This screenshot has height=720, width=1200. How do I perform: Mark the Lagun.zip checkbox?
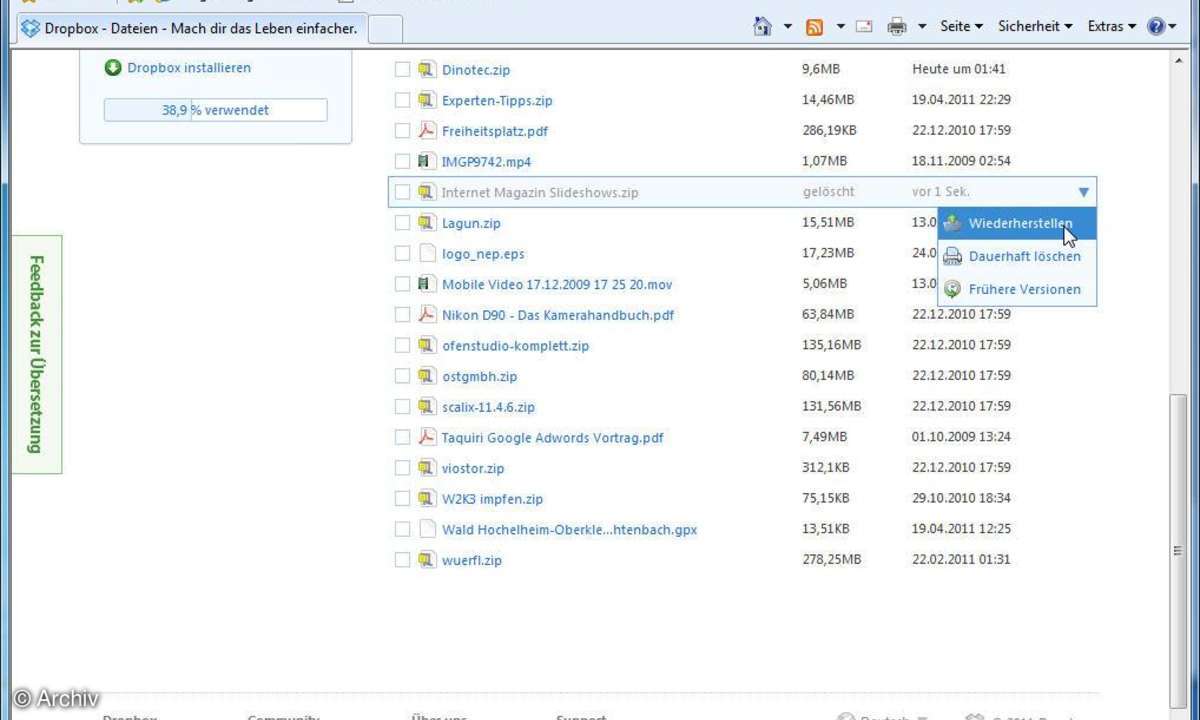[x=402, y=223]
